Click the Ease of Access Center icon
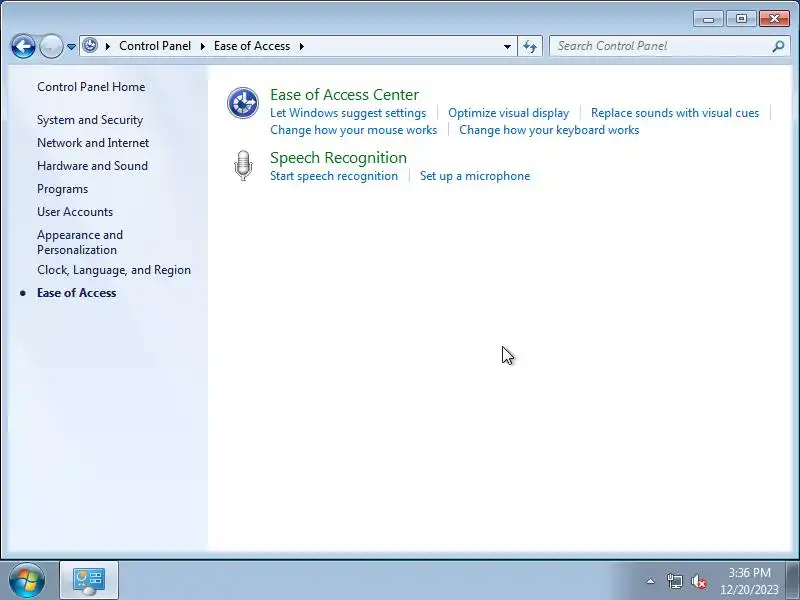The image size is (800, 600). coord(243,103)
